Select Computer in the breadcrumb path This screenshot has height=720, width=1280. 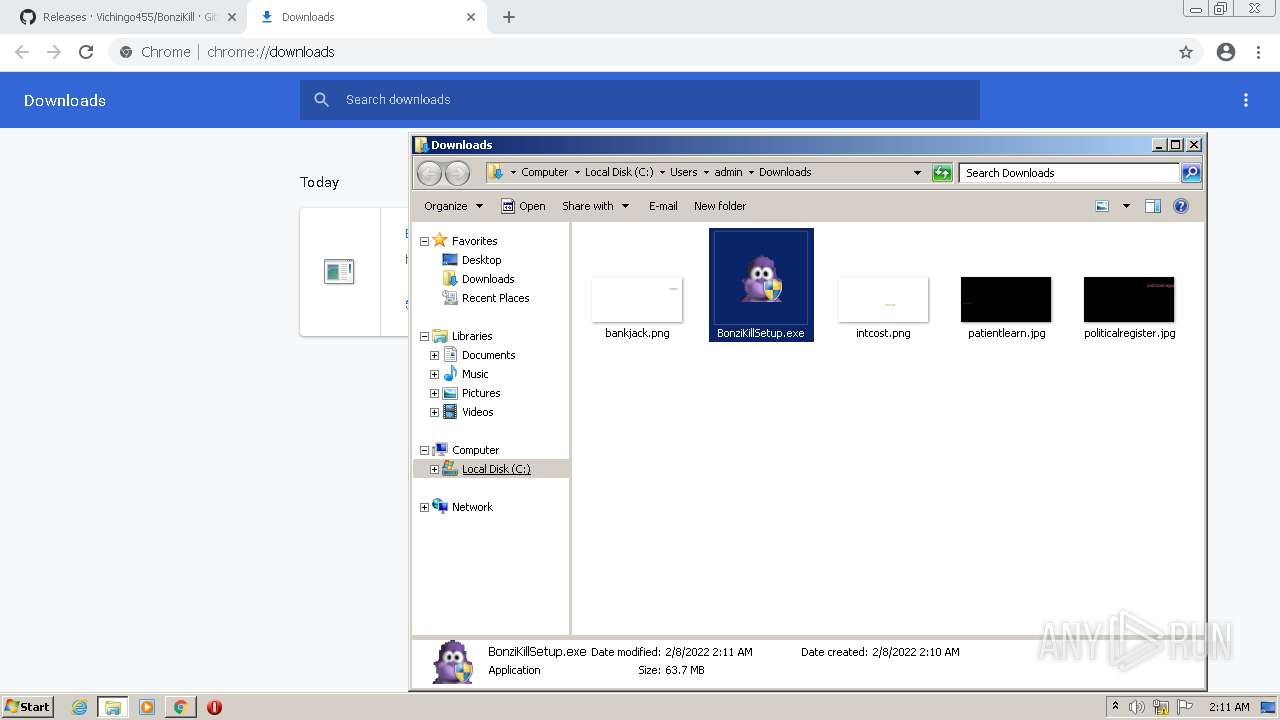544,172
